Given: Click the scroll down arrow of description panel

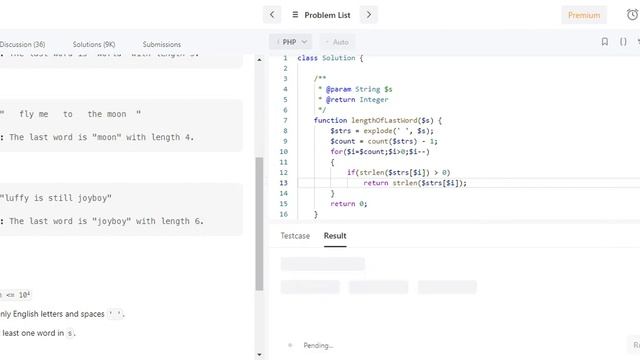Looking at the screenshot, I should [259, 355].
